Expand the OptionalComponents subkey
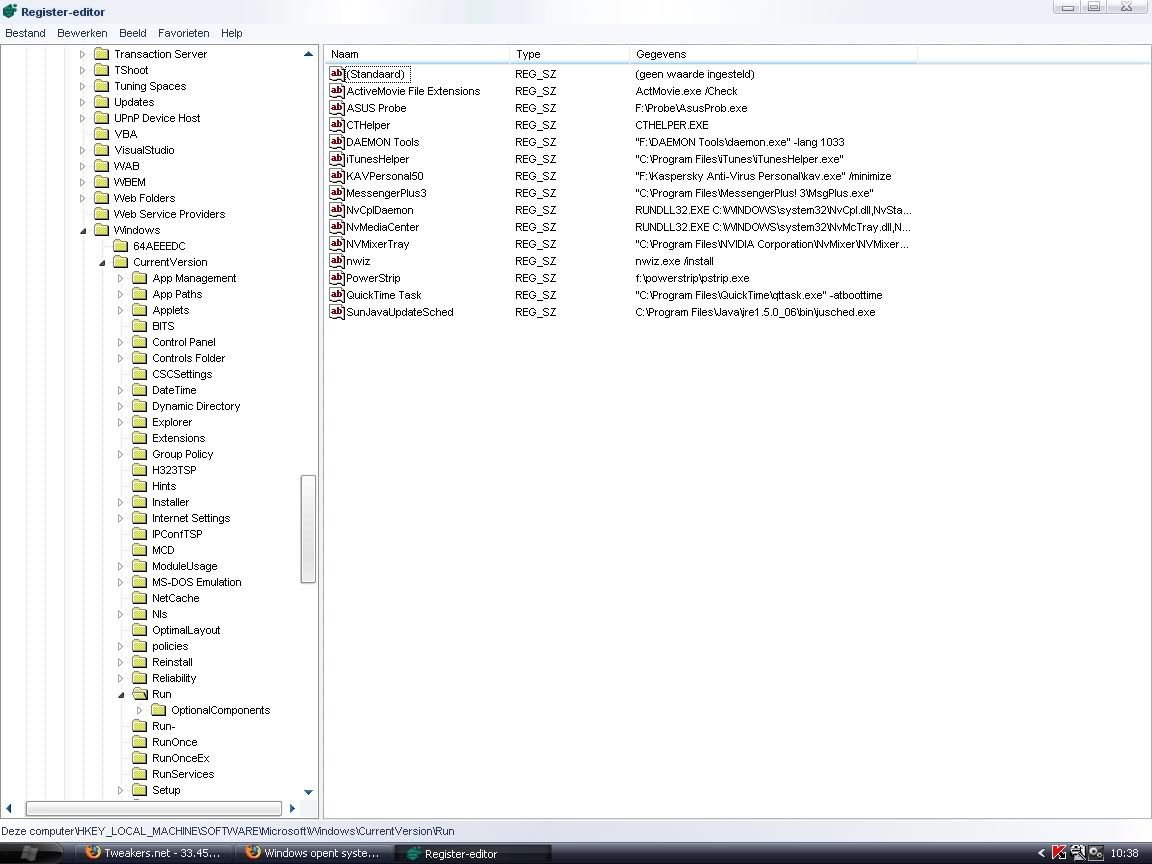This screenshot has width=1152, height=864. (x=140, y=710)
